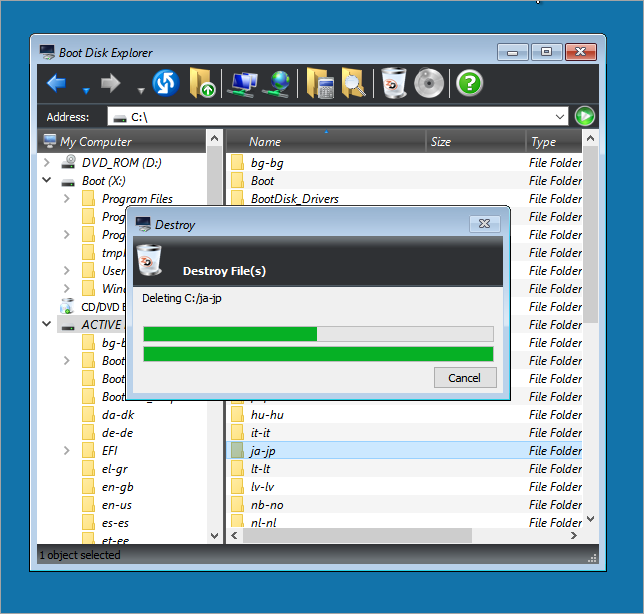Sort by the Name column header
Screen dimensions: 644x614
(x=326, y=142)
